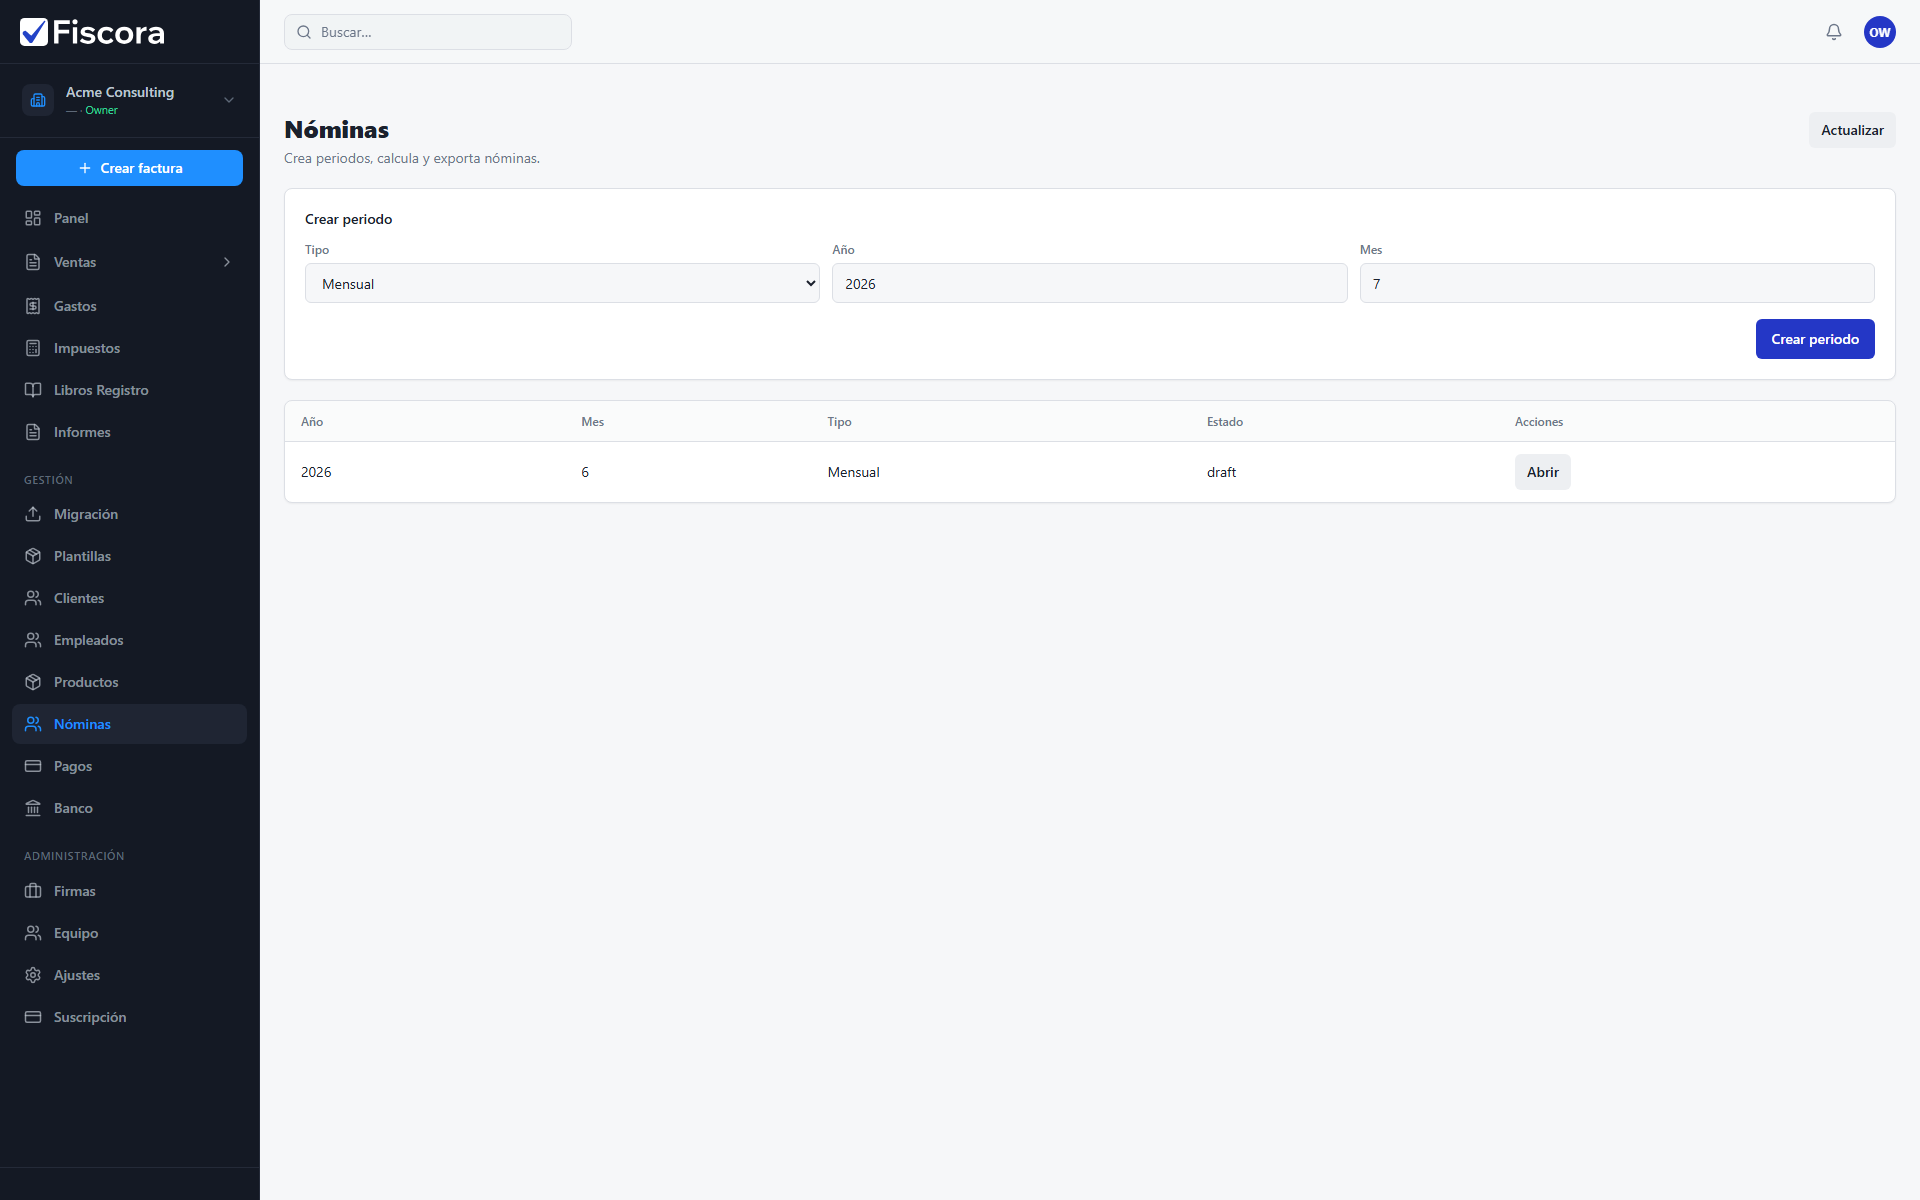This screenshot has height=1200, width=1920.
Task: Open notifications bell icon
Action: click(x=1833, y=32)
